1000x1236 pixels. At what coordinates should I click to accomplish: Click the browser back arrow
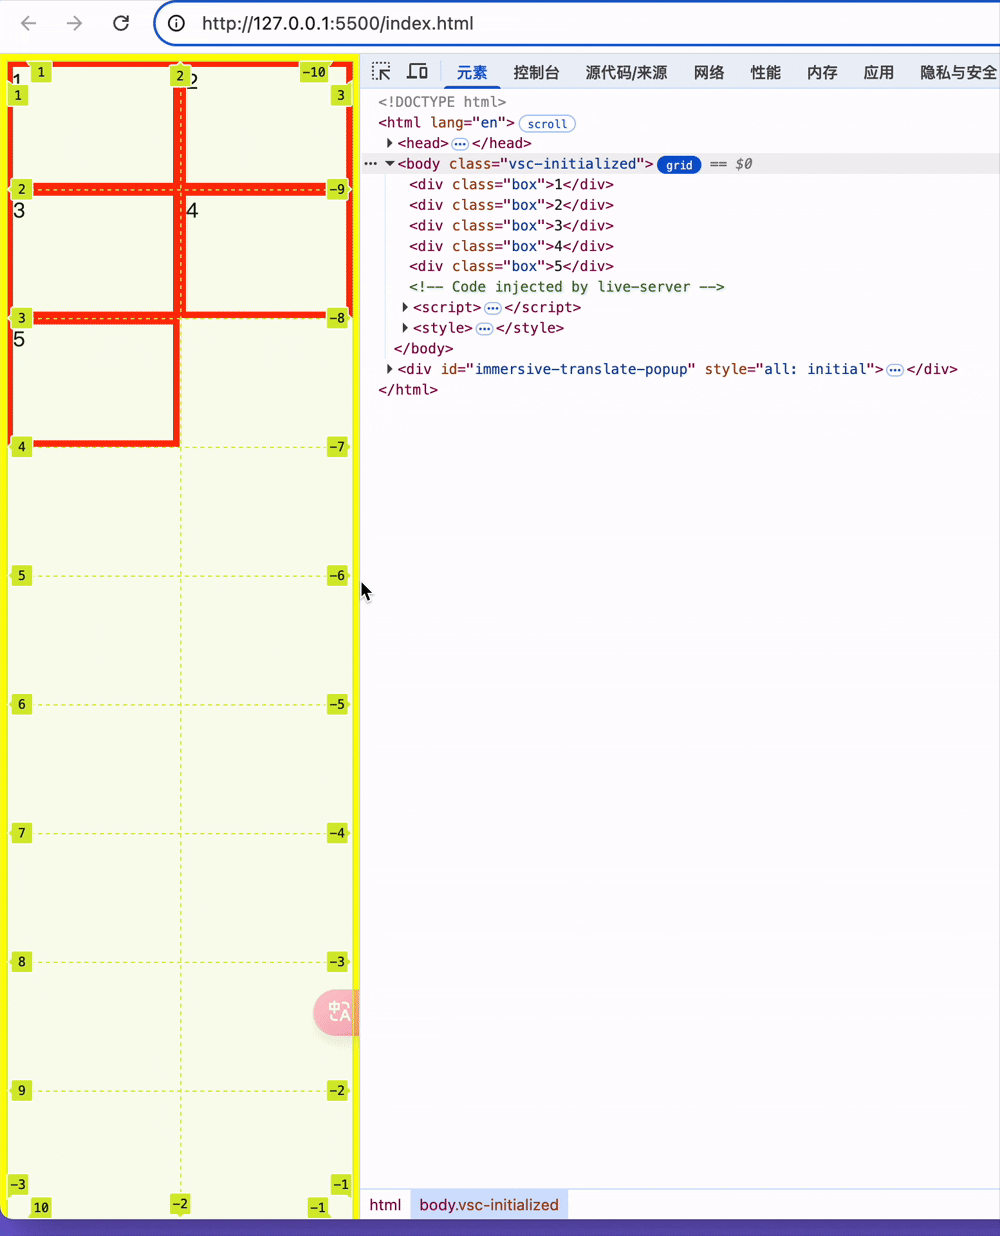[x=29, y=23]
